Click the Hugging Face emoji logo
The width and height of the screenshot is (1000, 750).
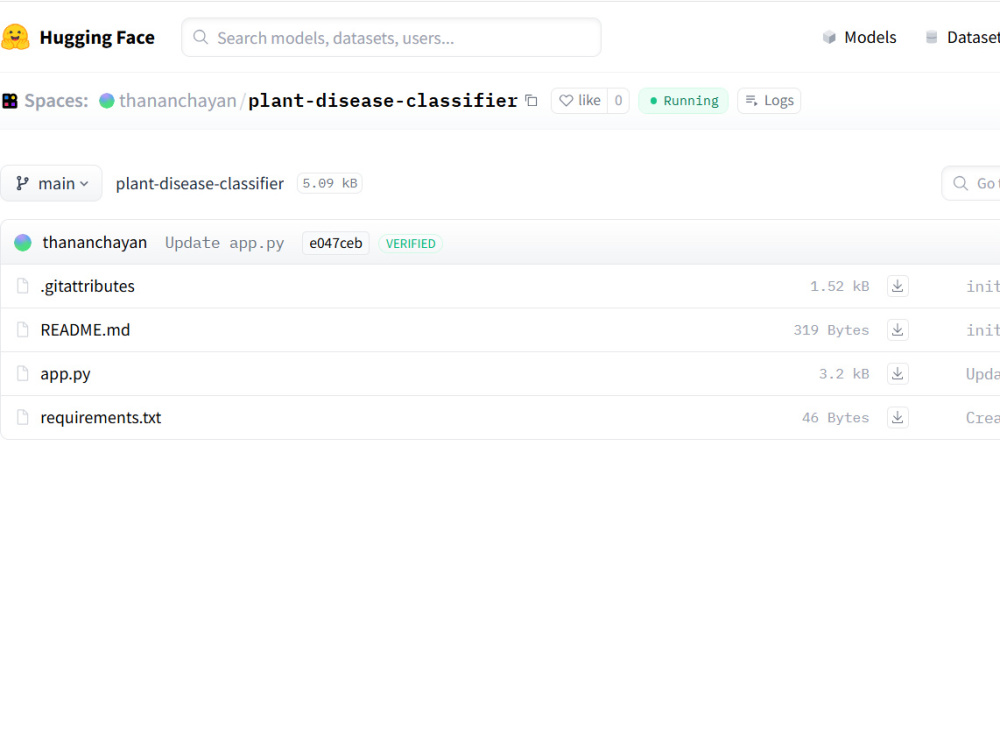coord(15,38)
